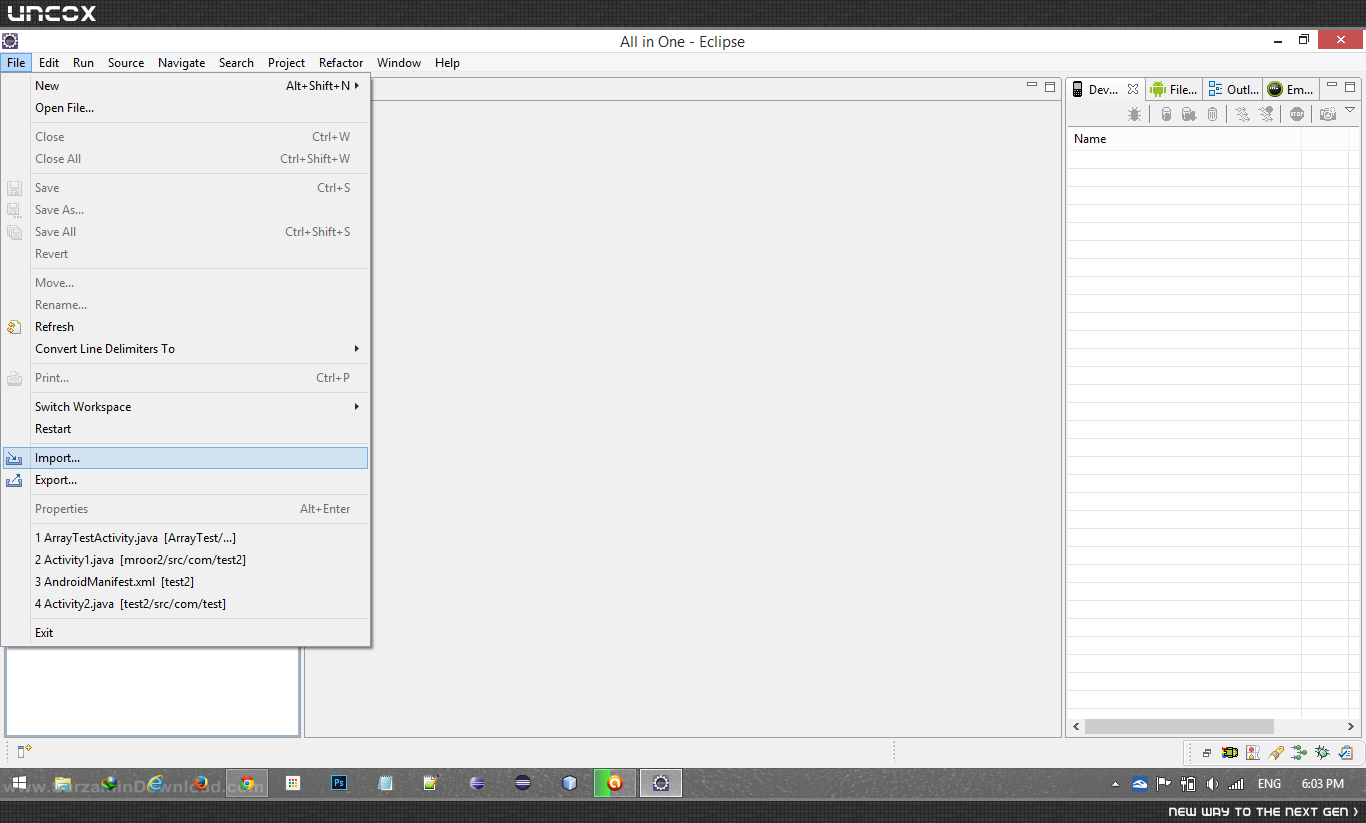Open Firefox from the taskbar
This screenshot has width=1366, height=823.
tap(201, 783)
